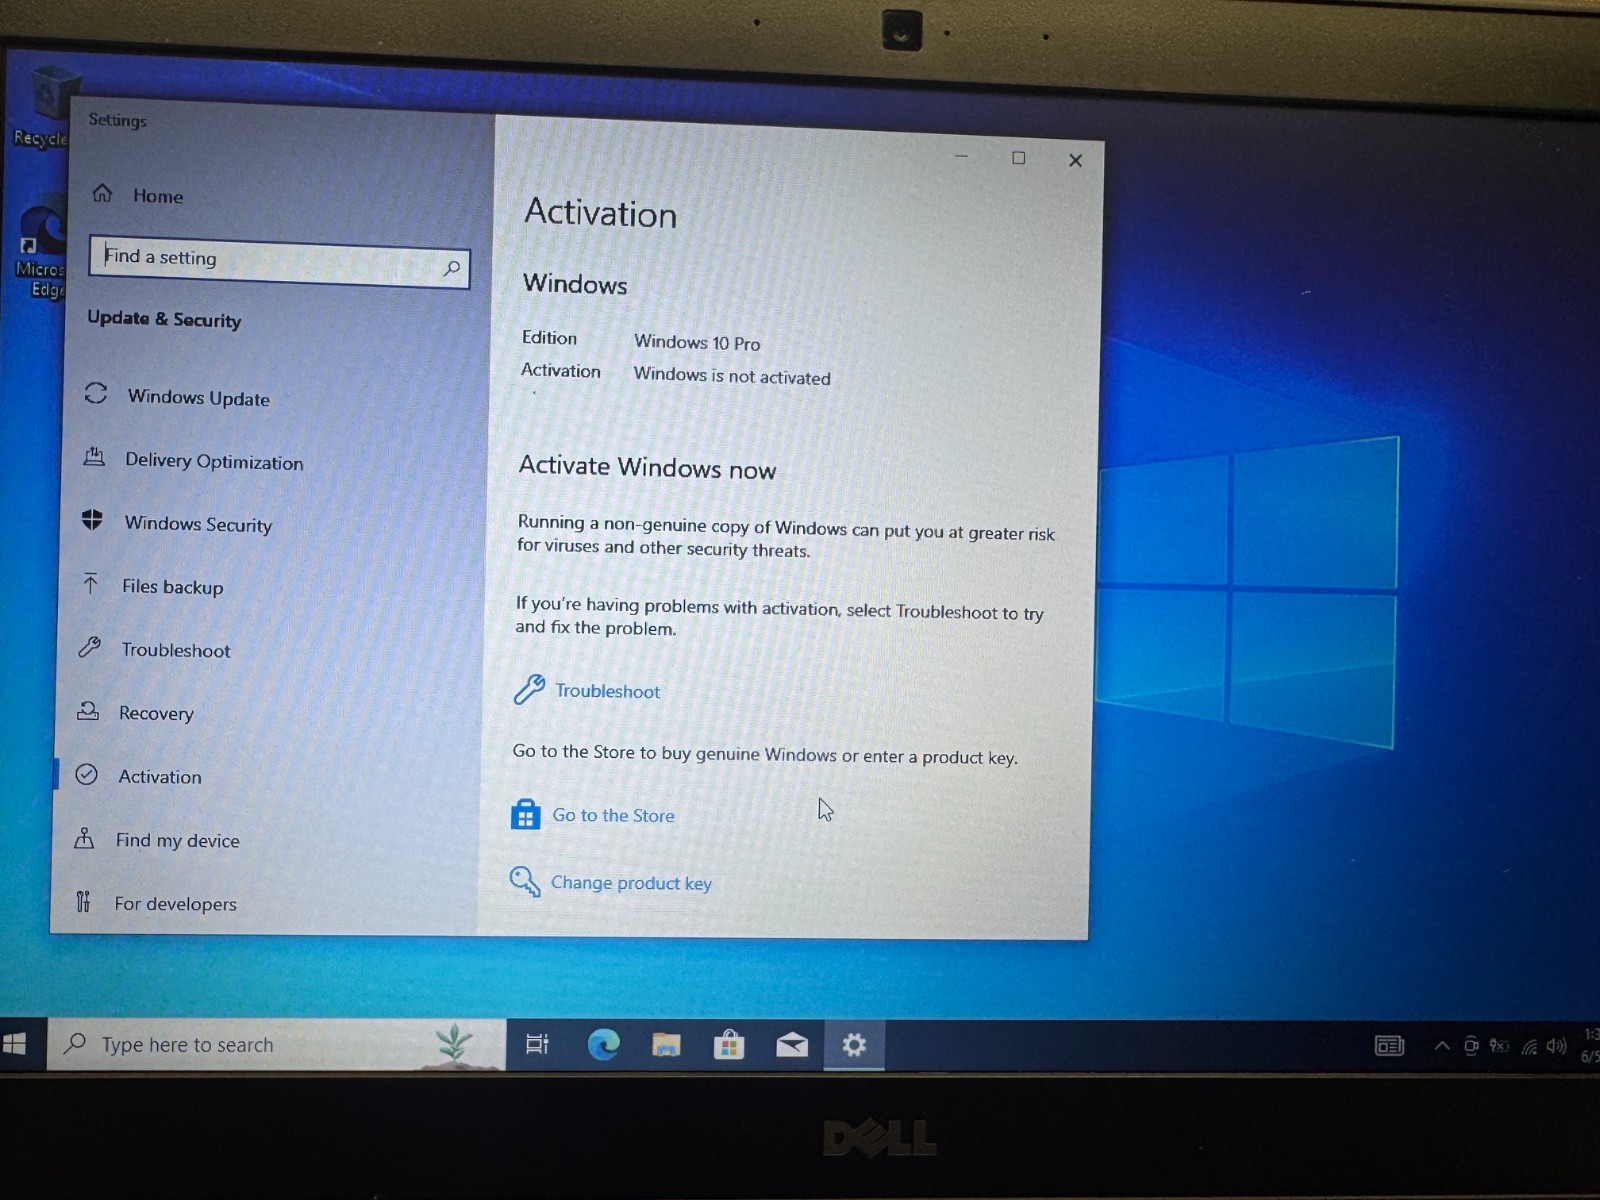Minimize the Settings window
Viewport: 1600px width, 1200px height.
[x=961, y=156]
